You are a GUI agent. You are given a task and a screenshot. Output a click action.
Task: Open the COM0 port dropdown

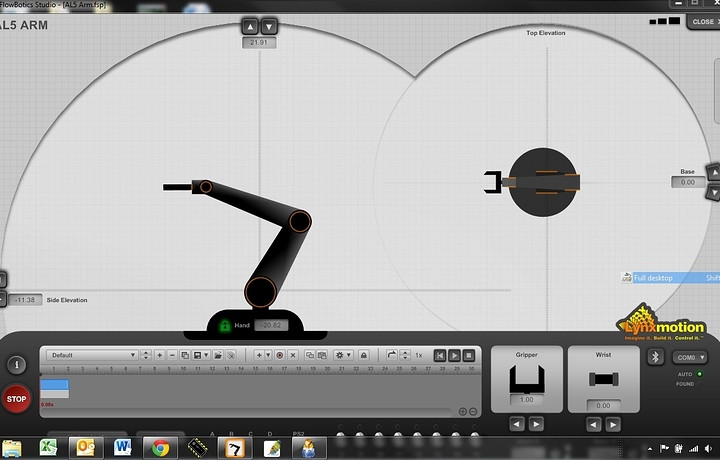(x=690, y=357)
